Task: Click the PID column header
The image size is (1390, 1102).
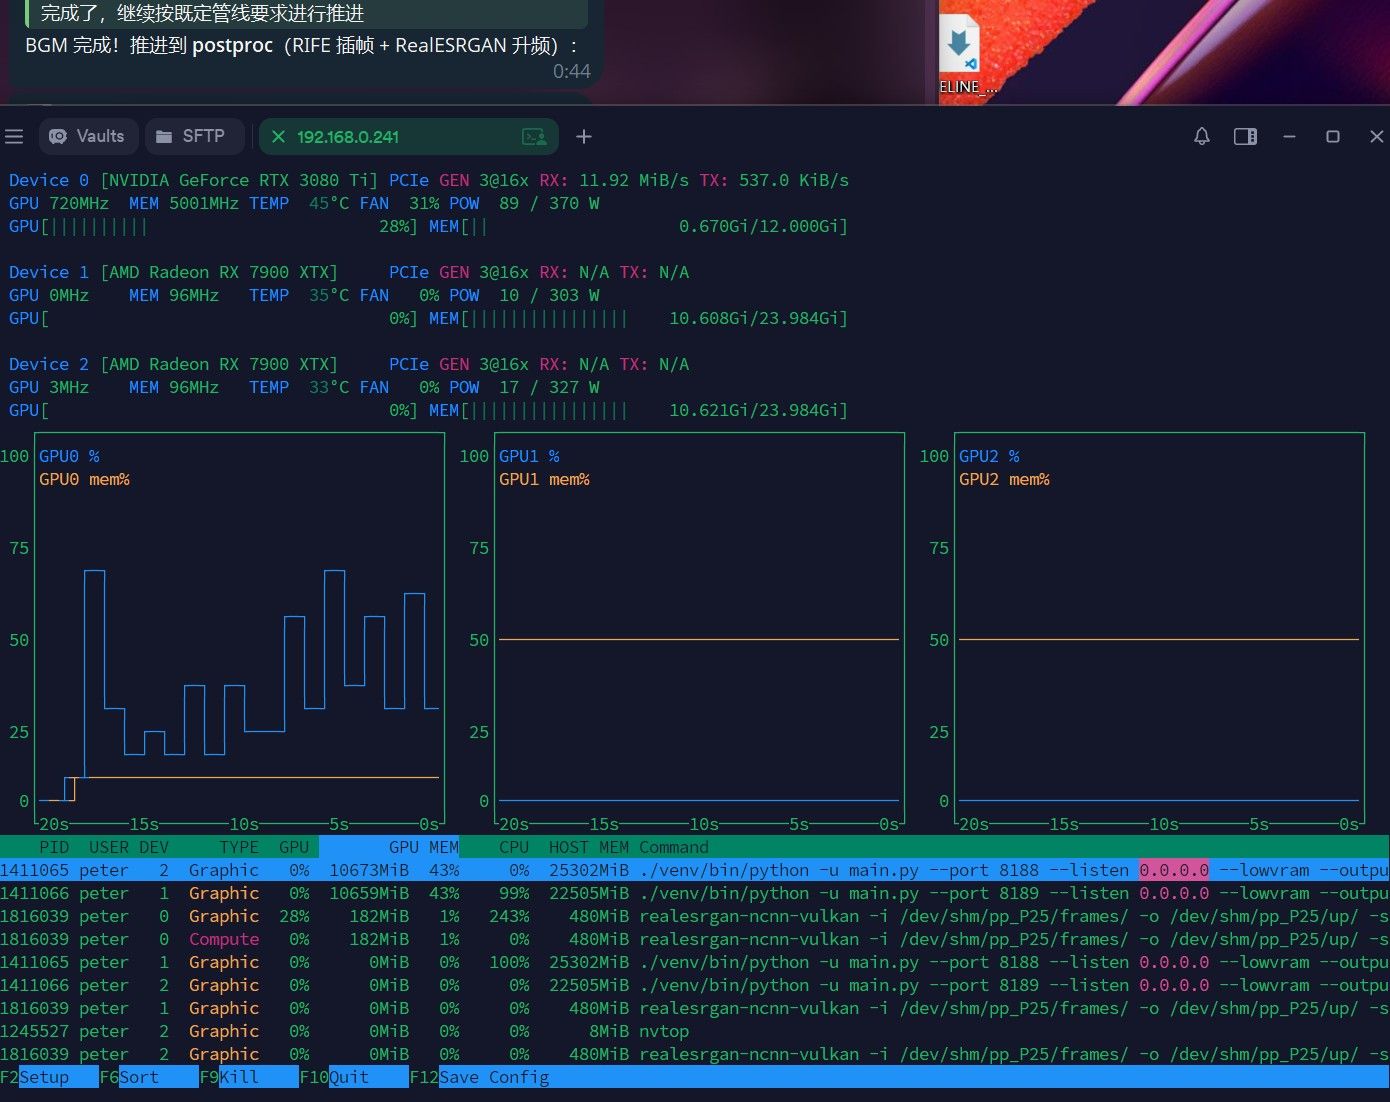Action: click(x=54, y=847)
